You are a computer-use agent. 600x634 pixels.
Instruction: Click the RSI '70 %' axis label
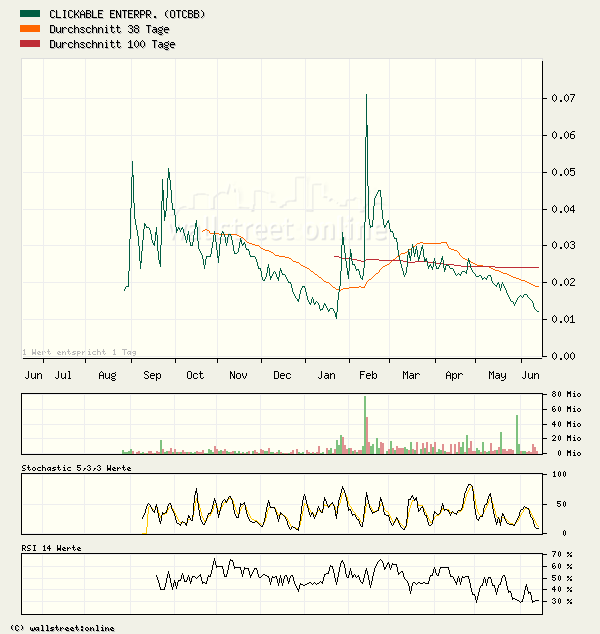coord(562,554)
